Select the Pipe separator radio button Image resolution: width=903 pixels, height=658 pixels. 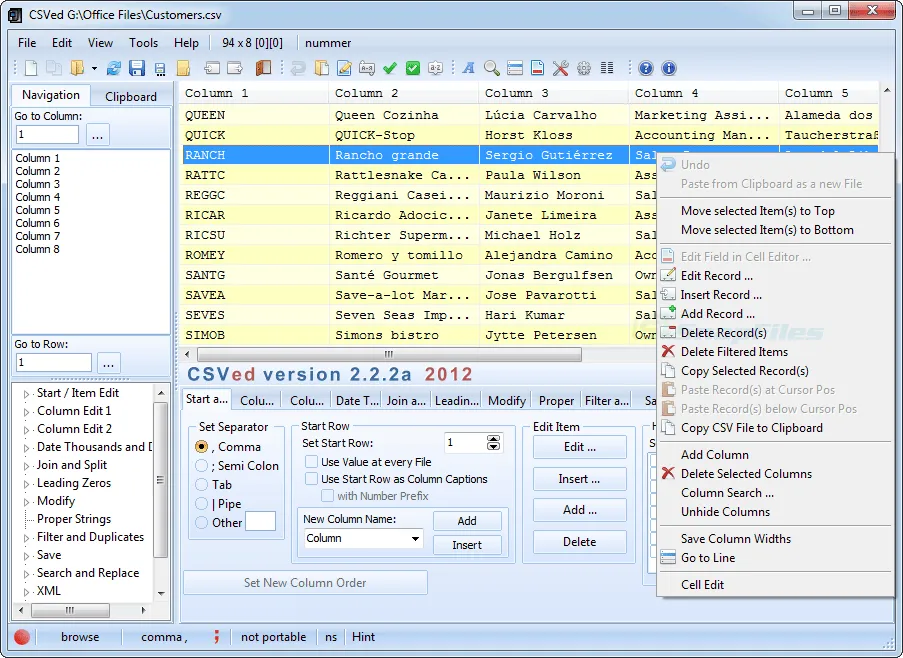coord(202,504)
